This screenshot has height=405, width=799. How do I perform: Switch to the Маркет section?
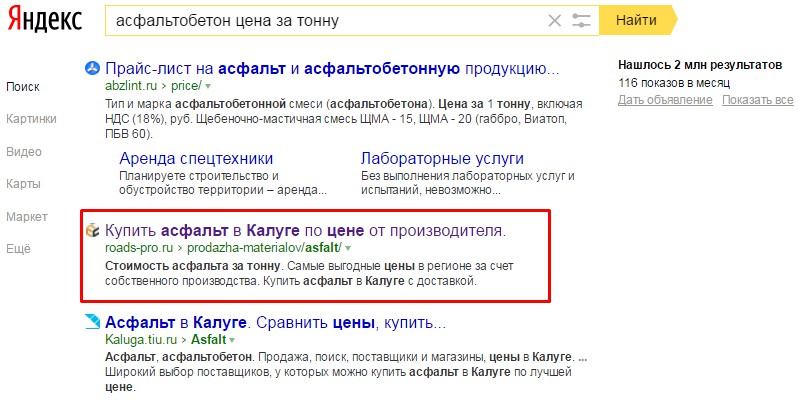tap(27, 217)
